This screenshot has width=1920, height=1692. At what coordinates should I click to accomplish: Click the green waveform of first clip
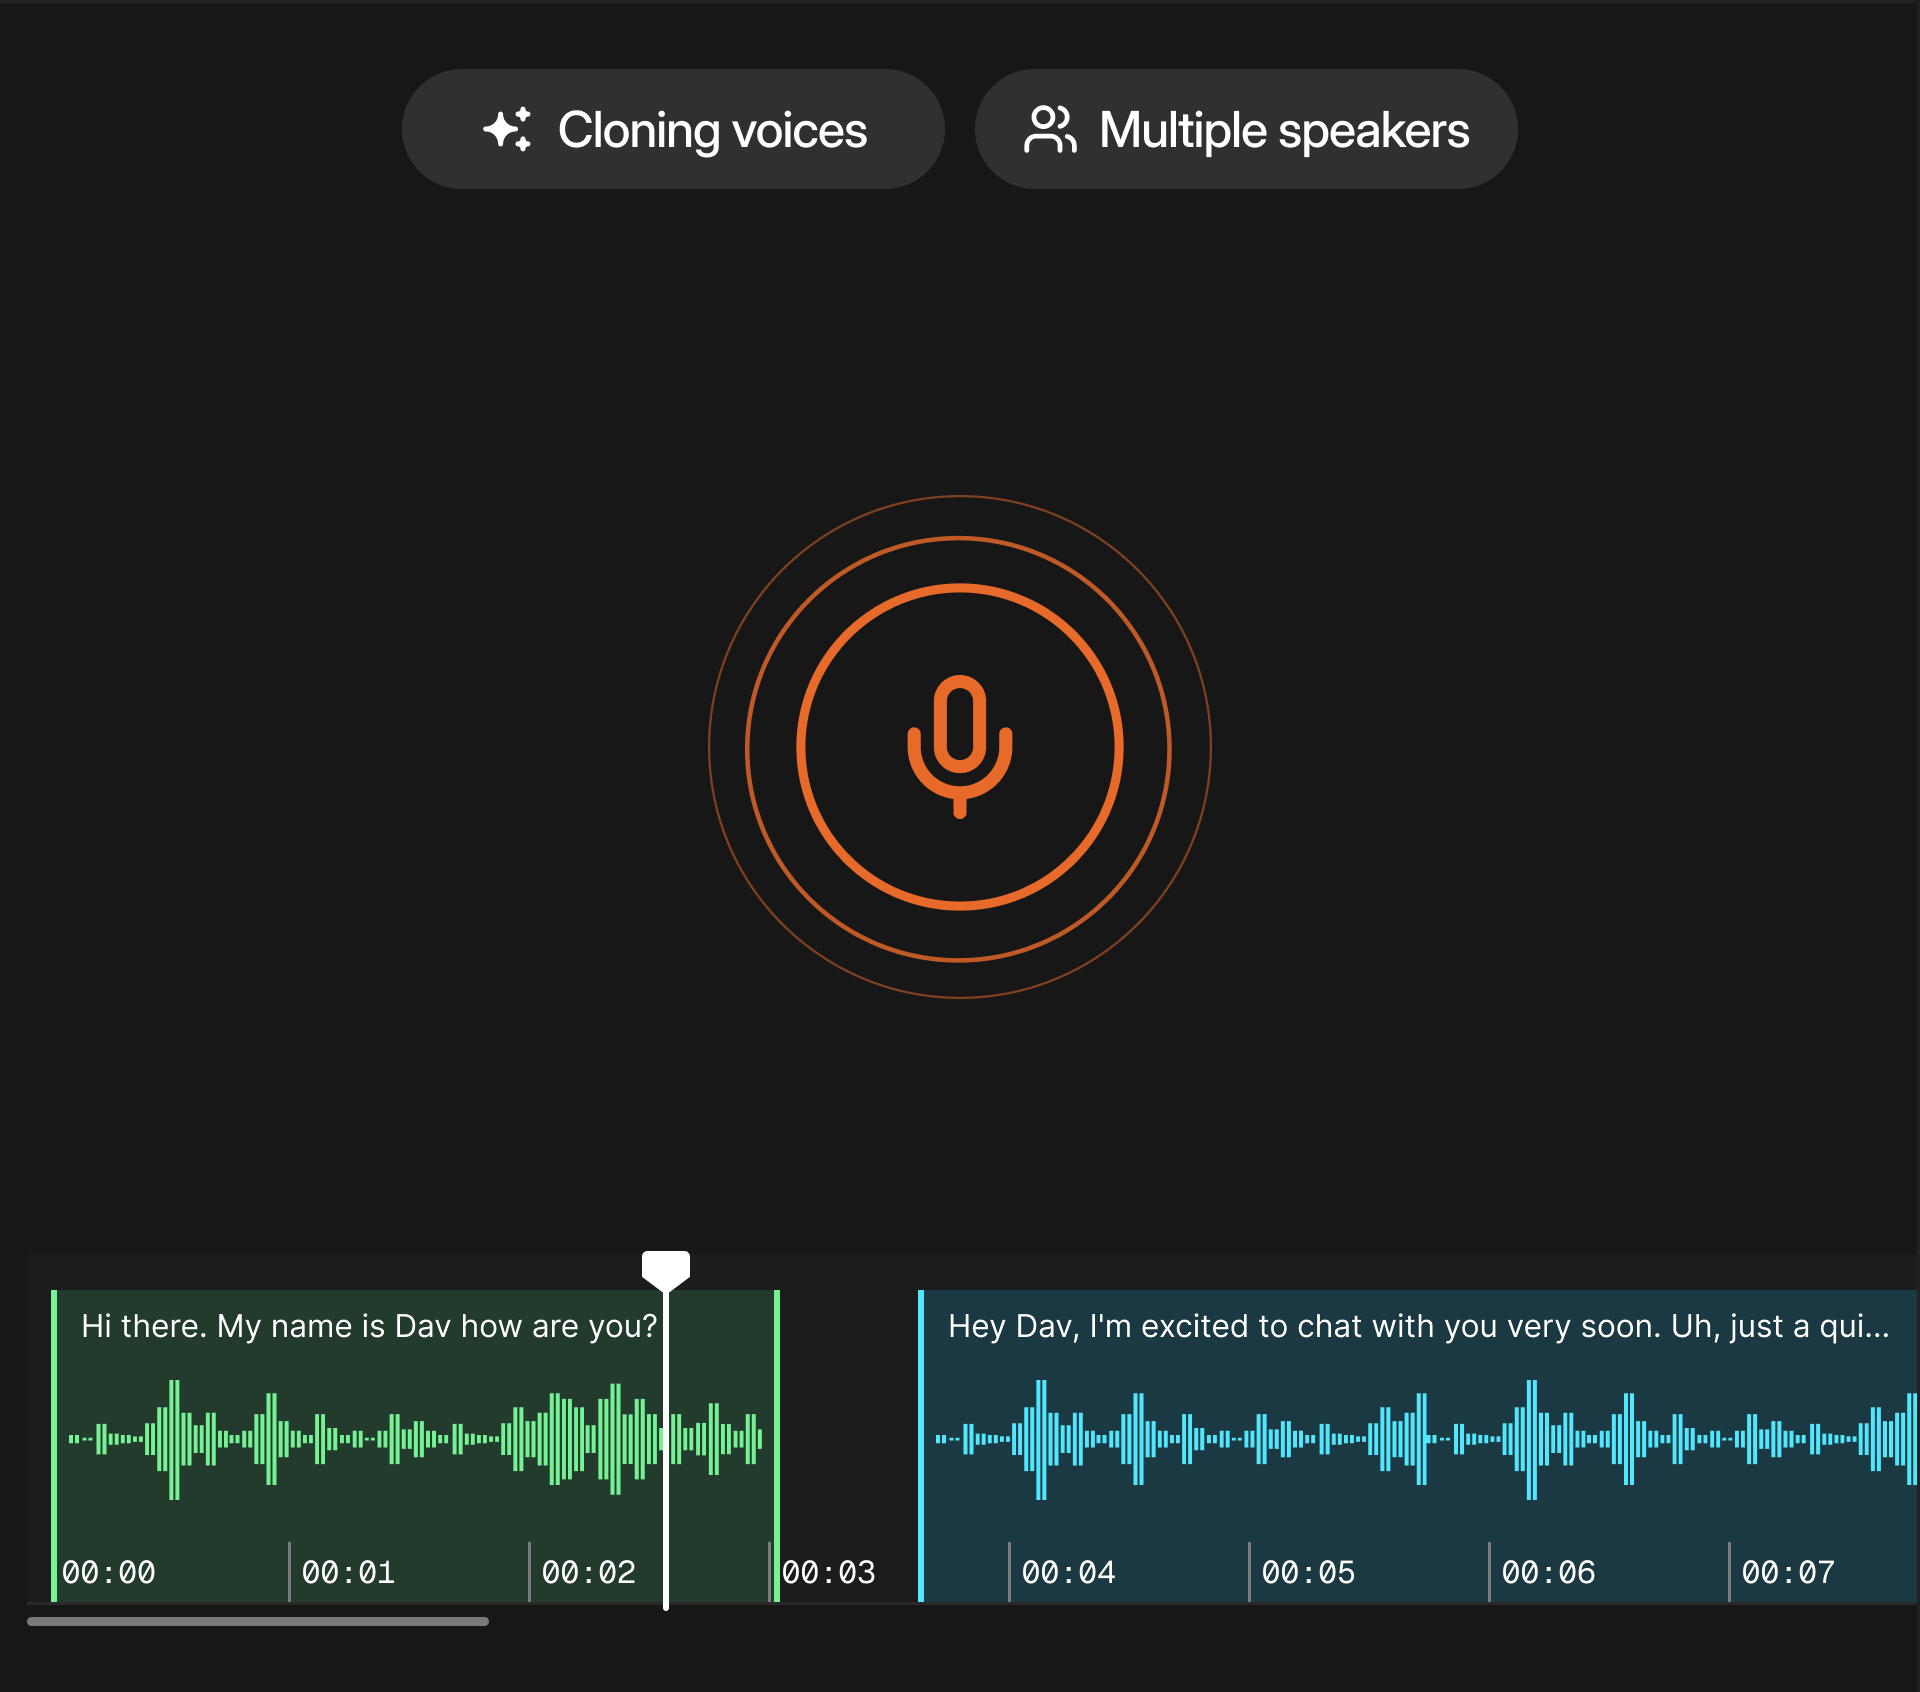(415, 1439)
